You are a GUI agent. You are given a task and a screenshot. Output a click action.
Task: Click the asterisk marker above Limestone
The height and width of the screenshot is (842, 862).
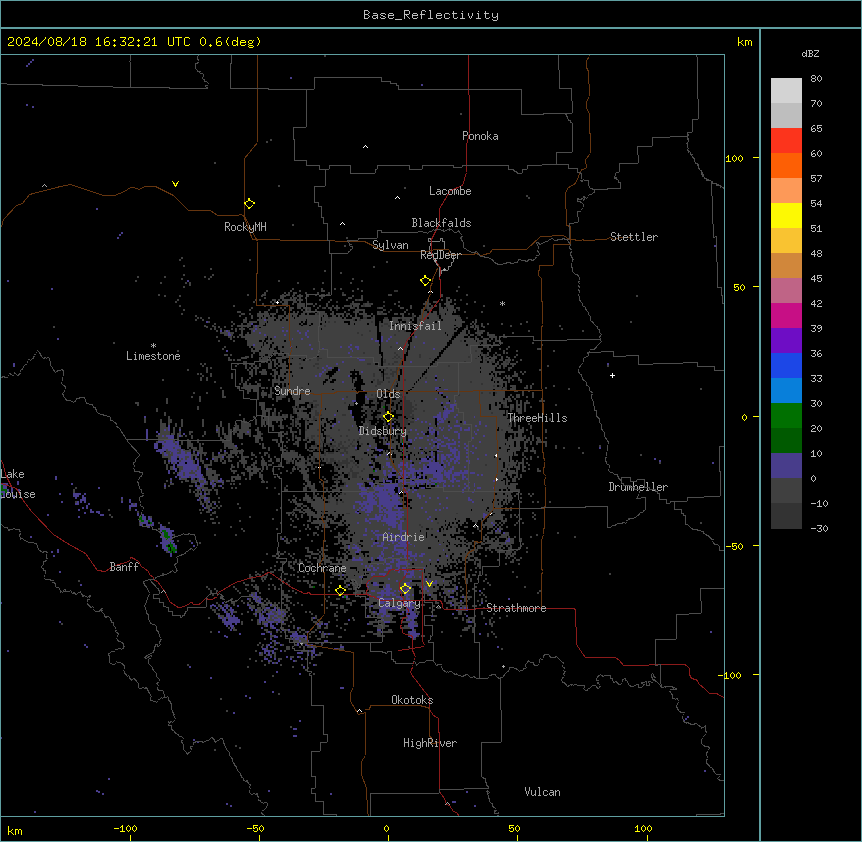tap(153, 346)
